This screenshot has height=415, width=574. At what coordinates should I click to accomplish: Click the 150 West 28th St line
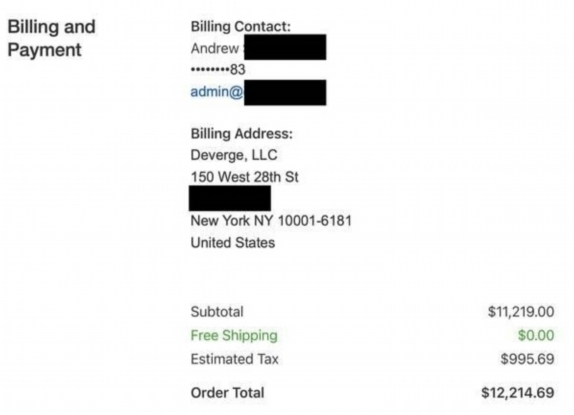coord(245,177)
